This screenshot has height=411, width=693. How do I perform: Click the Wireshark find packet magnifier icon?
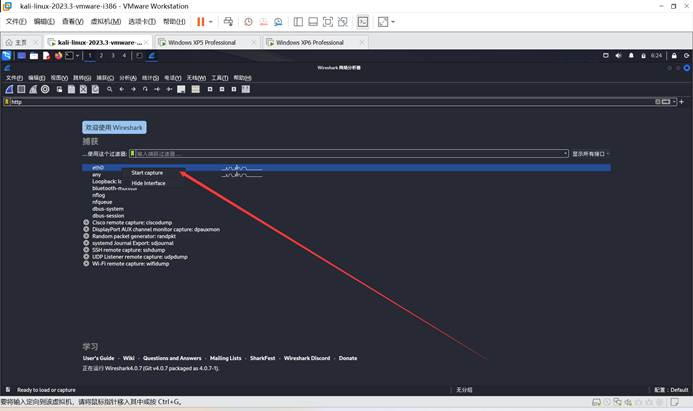[109, 89]
